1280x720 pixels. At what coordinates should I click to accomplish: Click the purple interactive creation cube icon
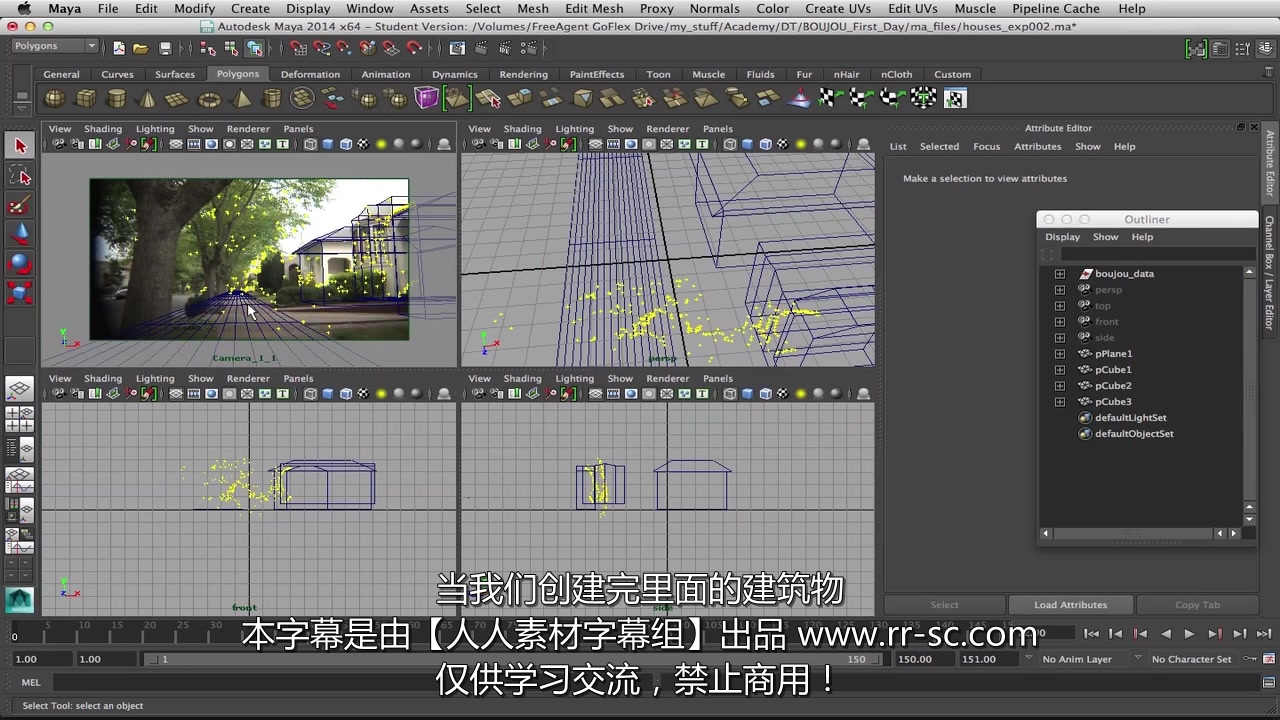[x=427, y=97]
